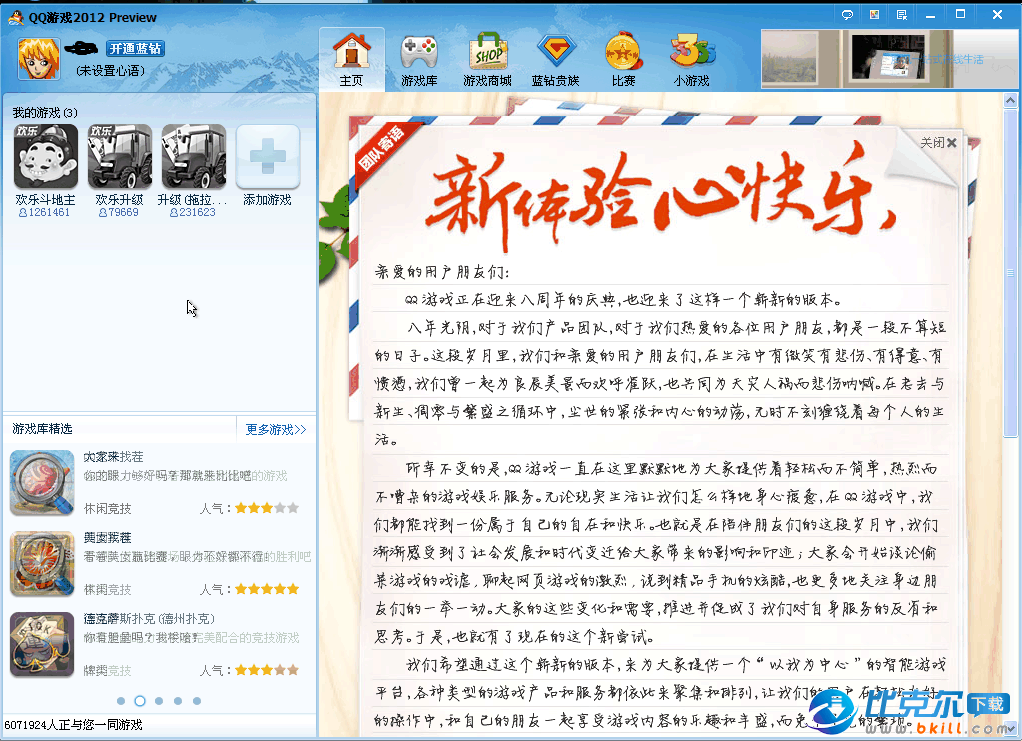Open the 更多游戏>> link

click(276, 429)
